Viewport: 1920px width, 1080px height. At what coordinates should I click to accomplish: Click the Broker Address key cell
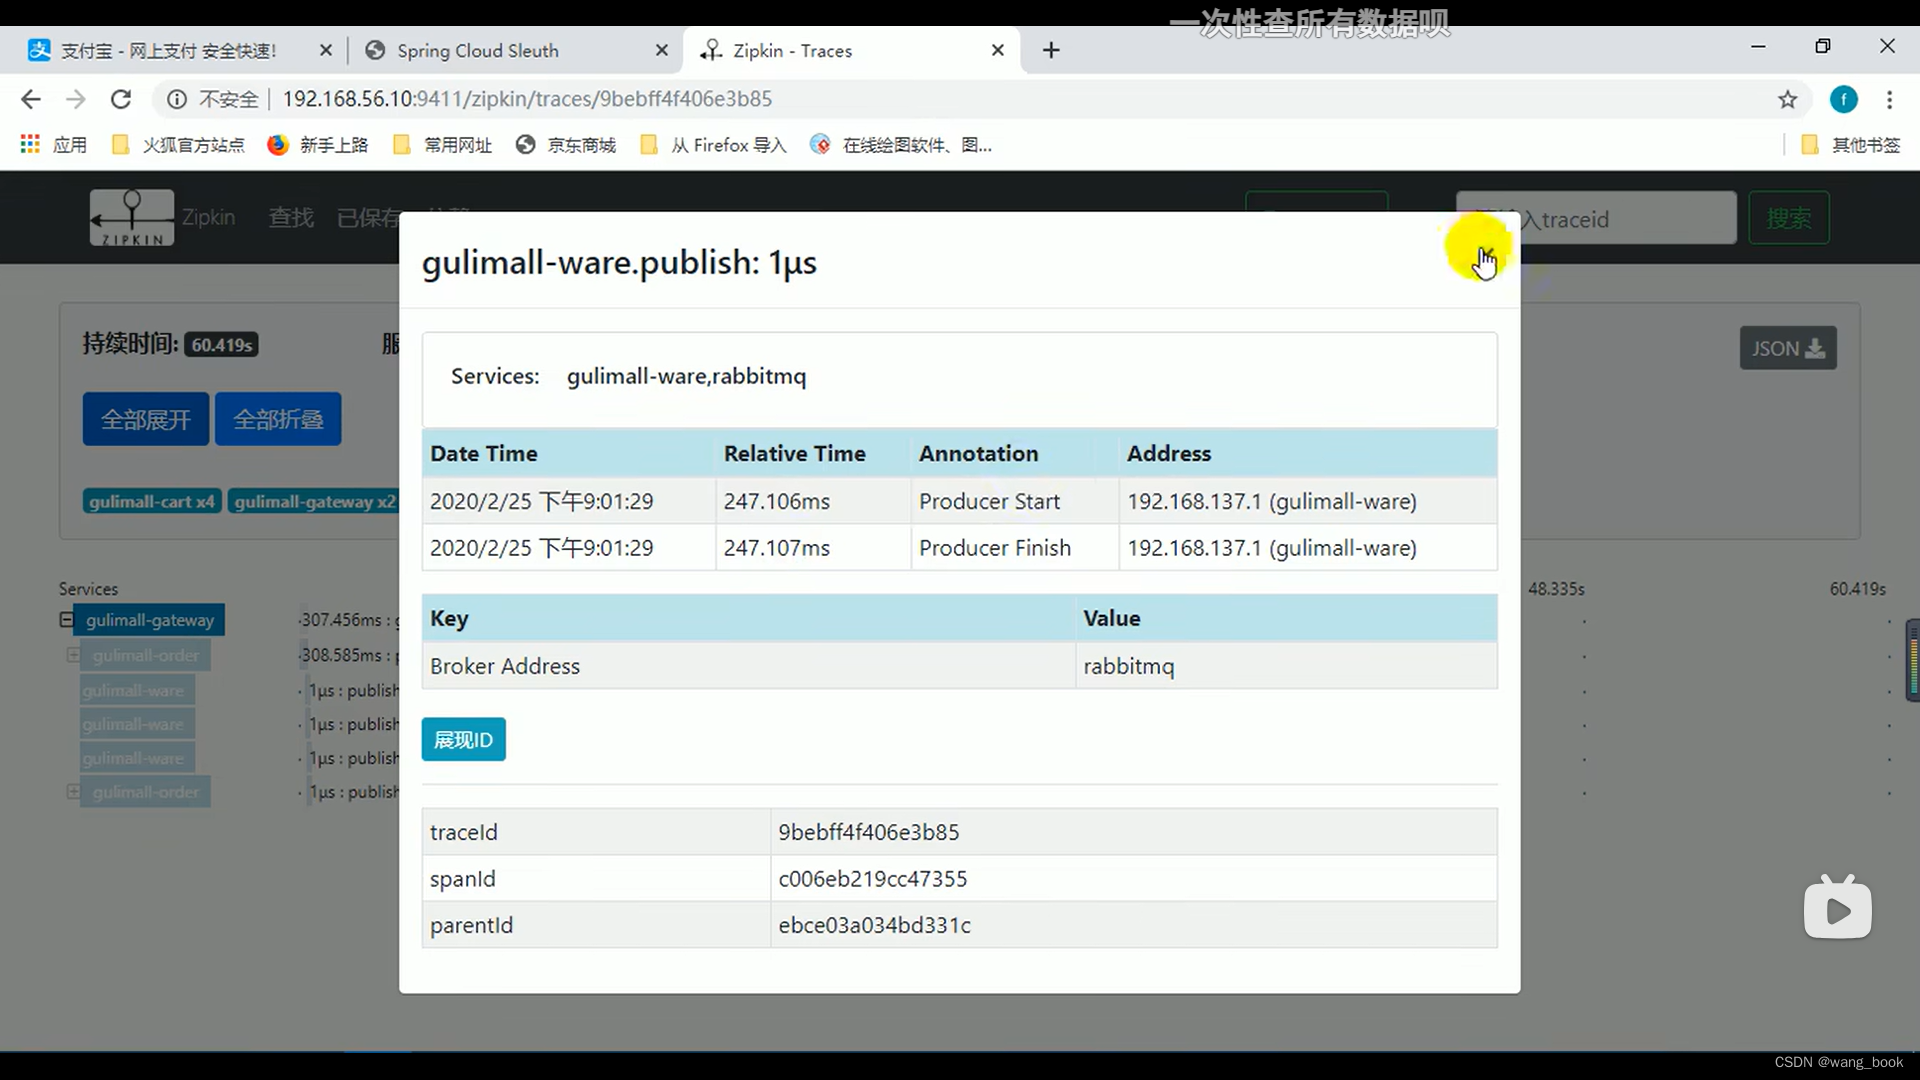[x=748, y=666]
